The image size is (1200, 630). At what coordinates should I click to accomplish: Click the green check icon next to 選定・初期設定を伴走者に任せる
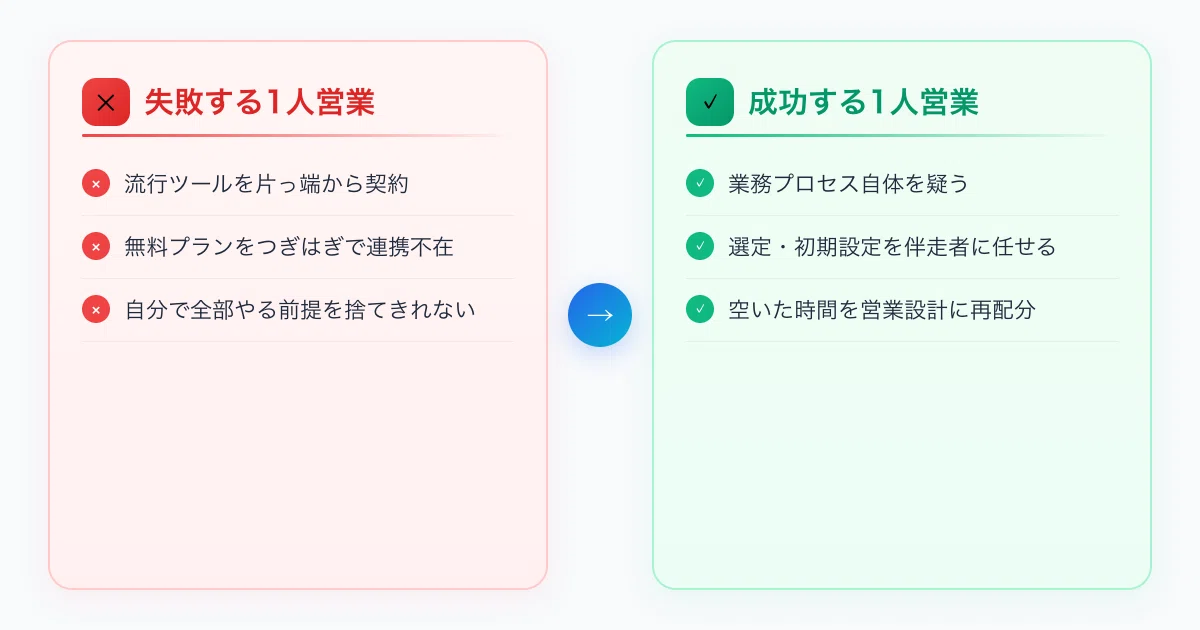(700, 246)
